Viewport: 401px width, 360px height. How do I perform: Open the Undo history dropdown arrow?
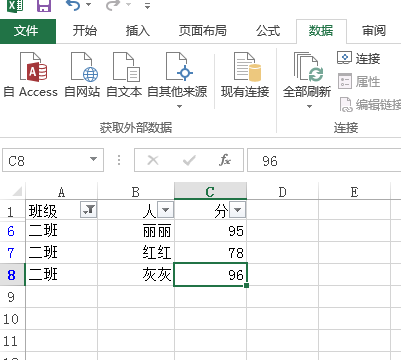[x=89, y=5]
